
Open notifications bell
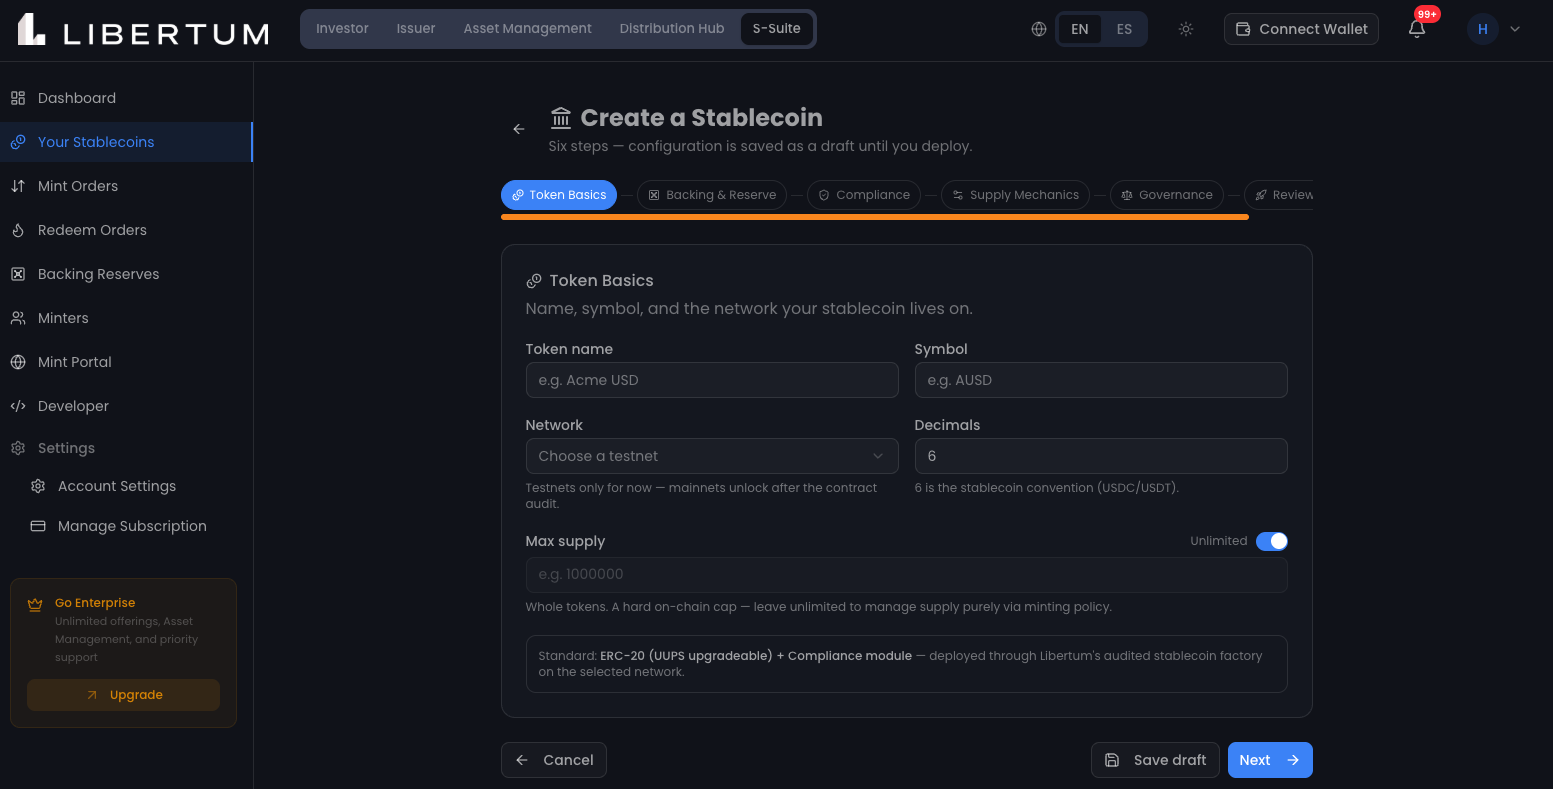coord(1417,29)
